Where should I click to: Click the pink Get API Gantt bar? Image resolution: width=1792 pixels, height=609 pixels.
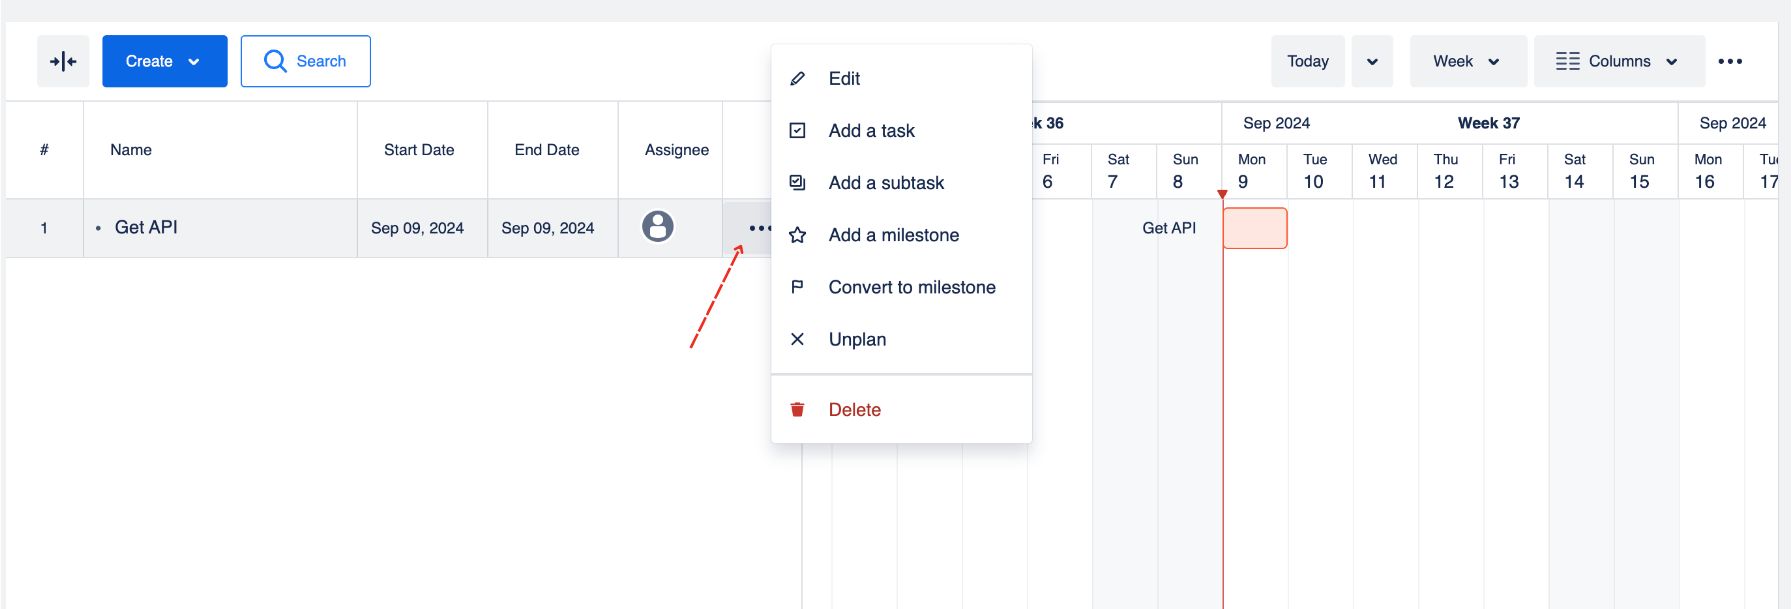[x=1254, y=228]
